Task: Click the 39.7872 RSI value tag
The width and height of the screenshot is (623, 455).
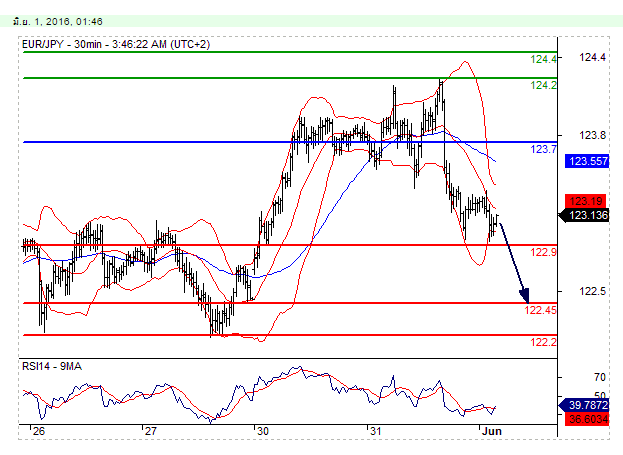Action: [x=584, y=405]
